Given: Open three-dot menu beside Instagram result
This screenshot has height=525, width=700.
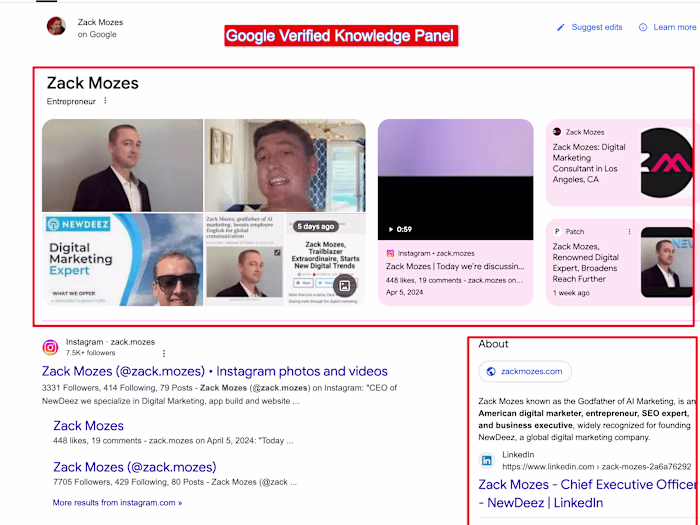Looking at the screenshot, I should pos(164,354).
